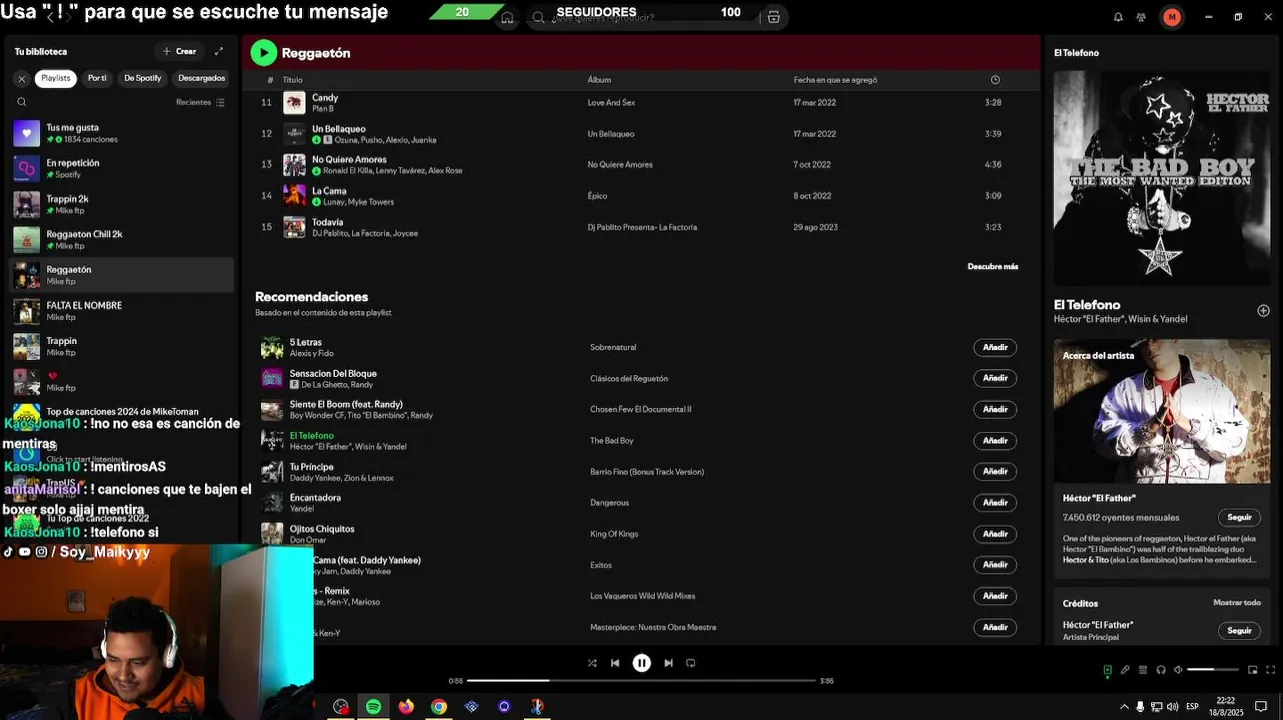Open the En repetición playlist
Screen dimensions: 1283x720
click(121, 168)
